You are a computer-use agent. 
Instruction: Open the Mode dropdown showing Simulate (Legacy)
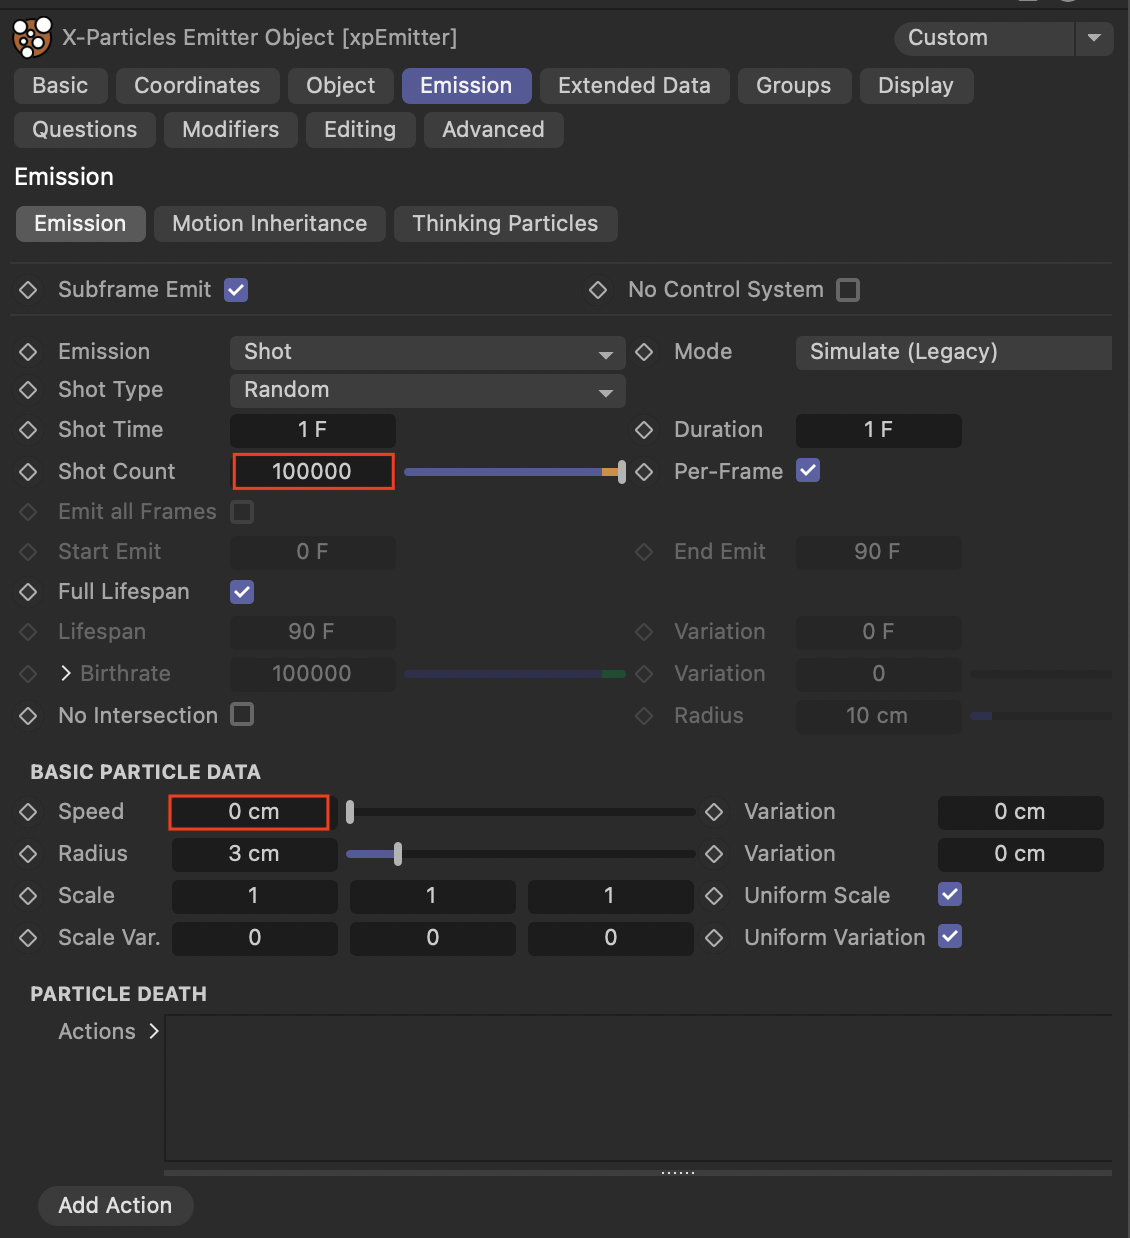pos(954,352)
